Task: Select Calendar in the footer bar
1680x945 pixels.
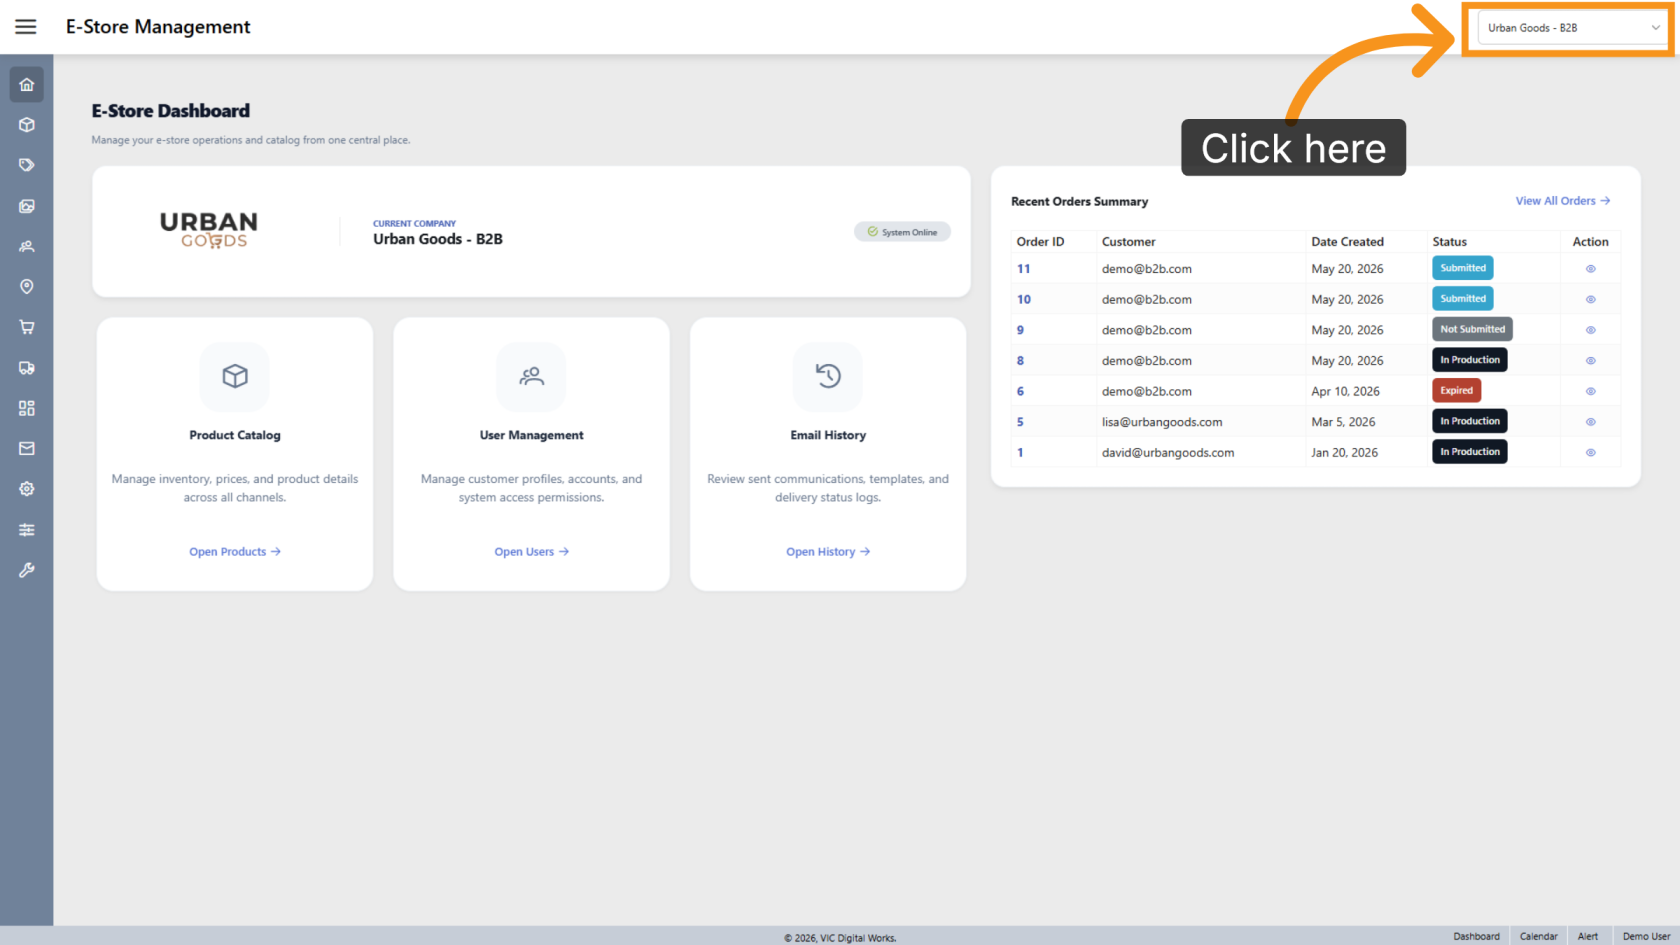Action: pyautogui.click(x=1538, y=937)
